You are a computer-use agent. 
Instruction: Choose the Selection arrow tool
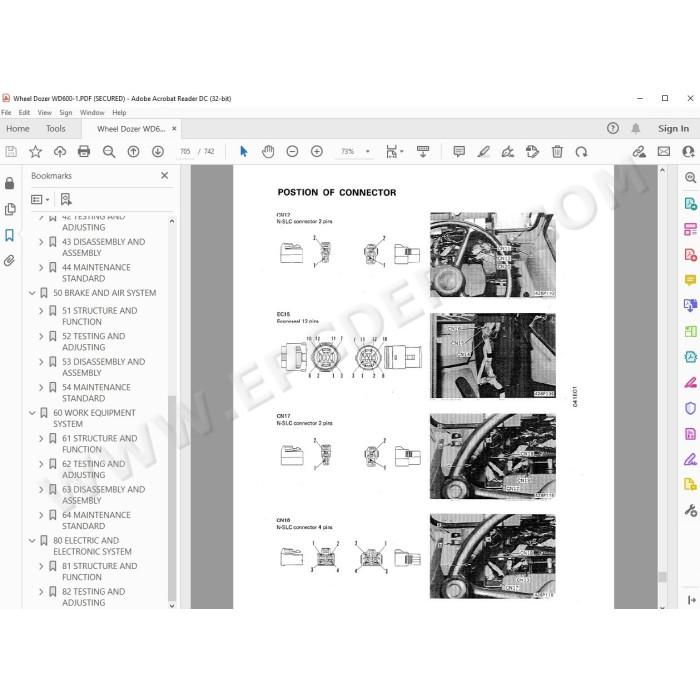tap(243, 152)
